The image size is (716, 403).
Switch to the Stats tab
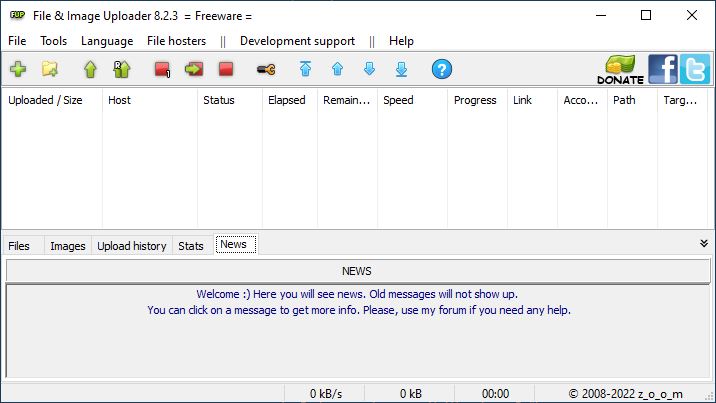point(191,246)
